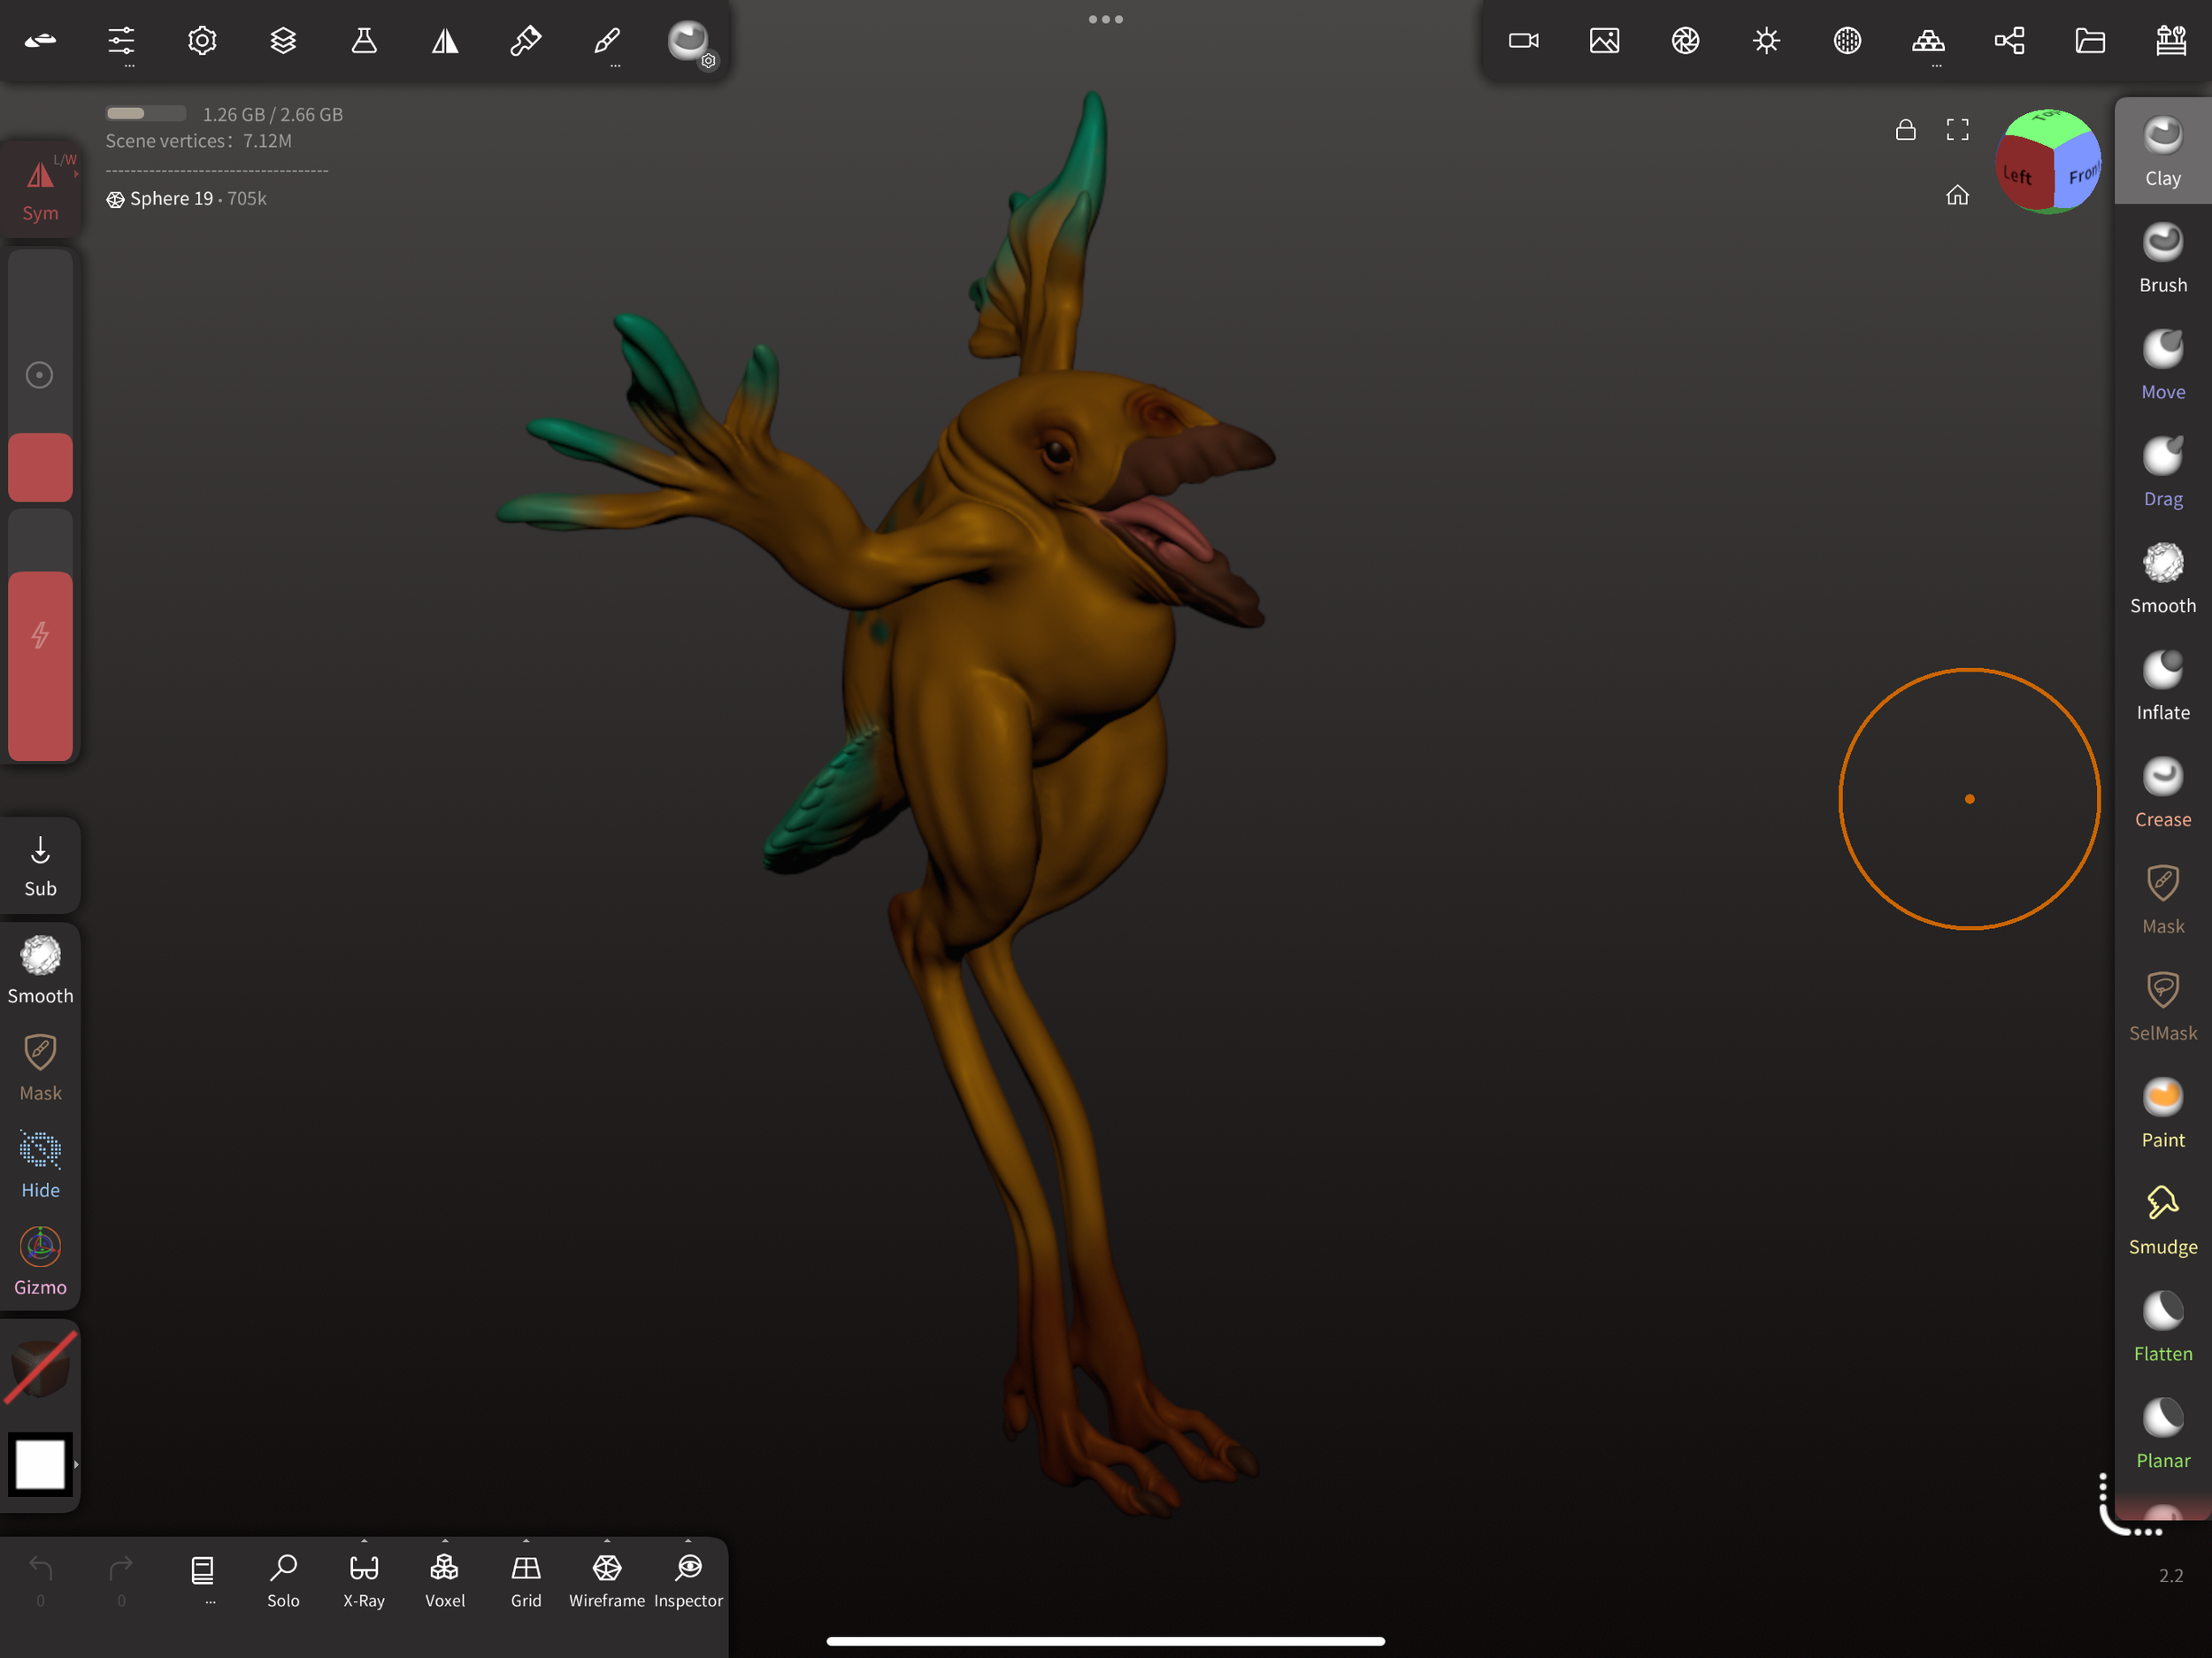Open the files folder menu

point(2090,40)
